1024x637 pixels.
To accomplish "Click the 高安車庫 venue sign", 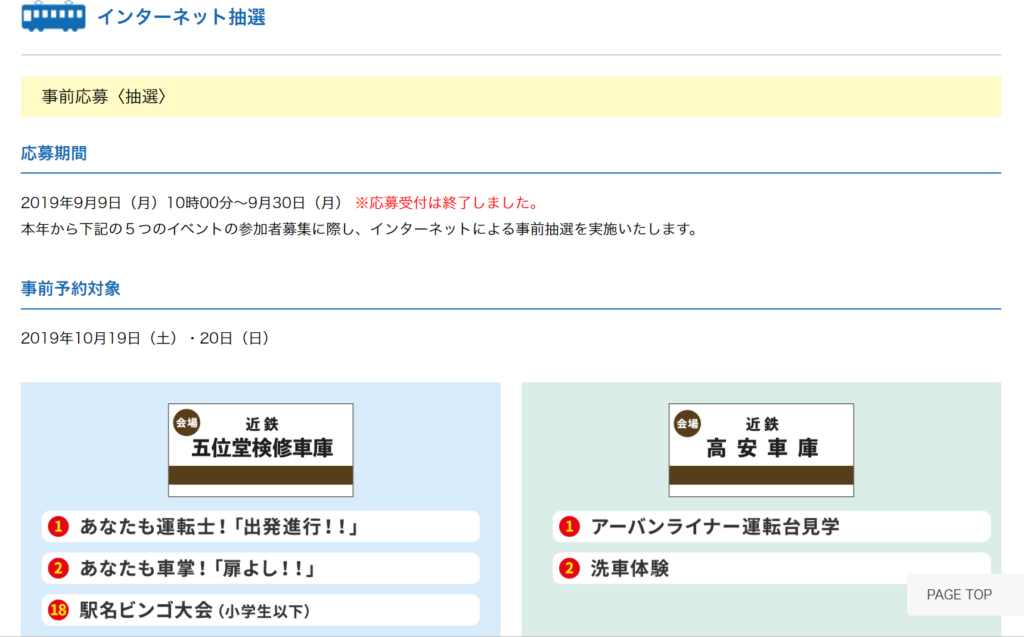I will (x=762, y=449).
